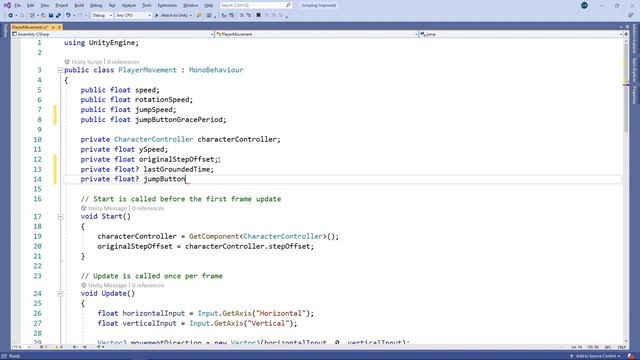Open the Build menu

pyautogui.click(x=79, y=5)
